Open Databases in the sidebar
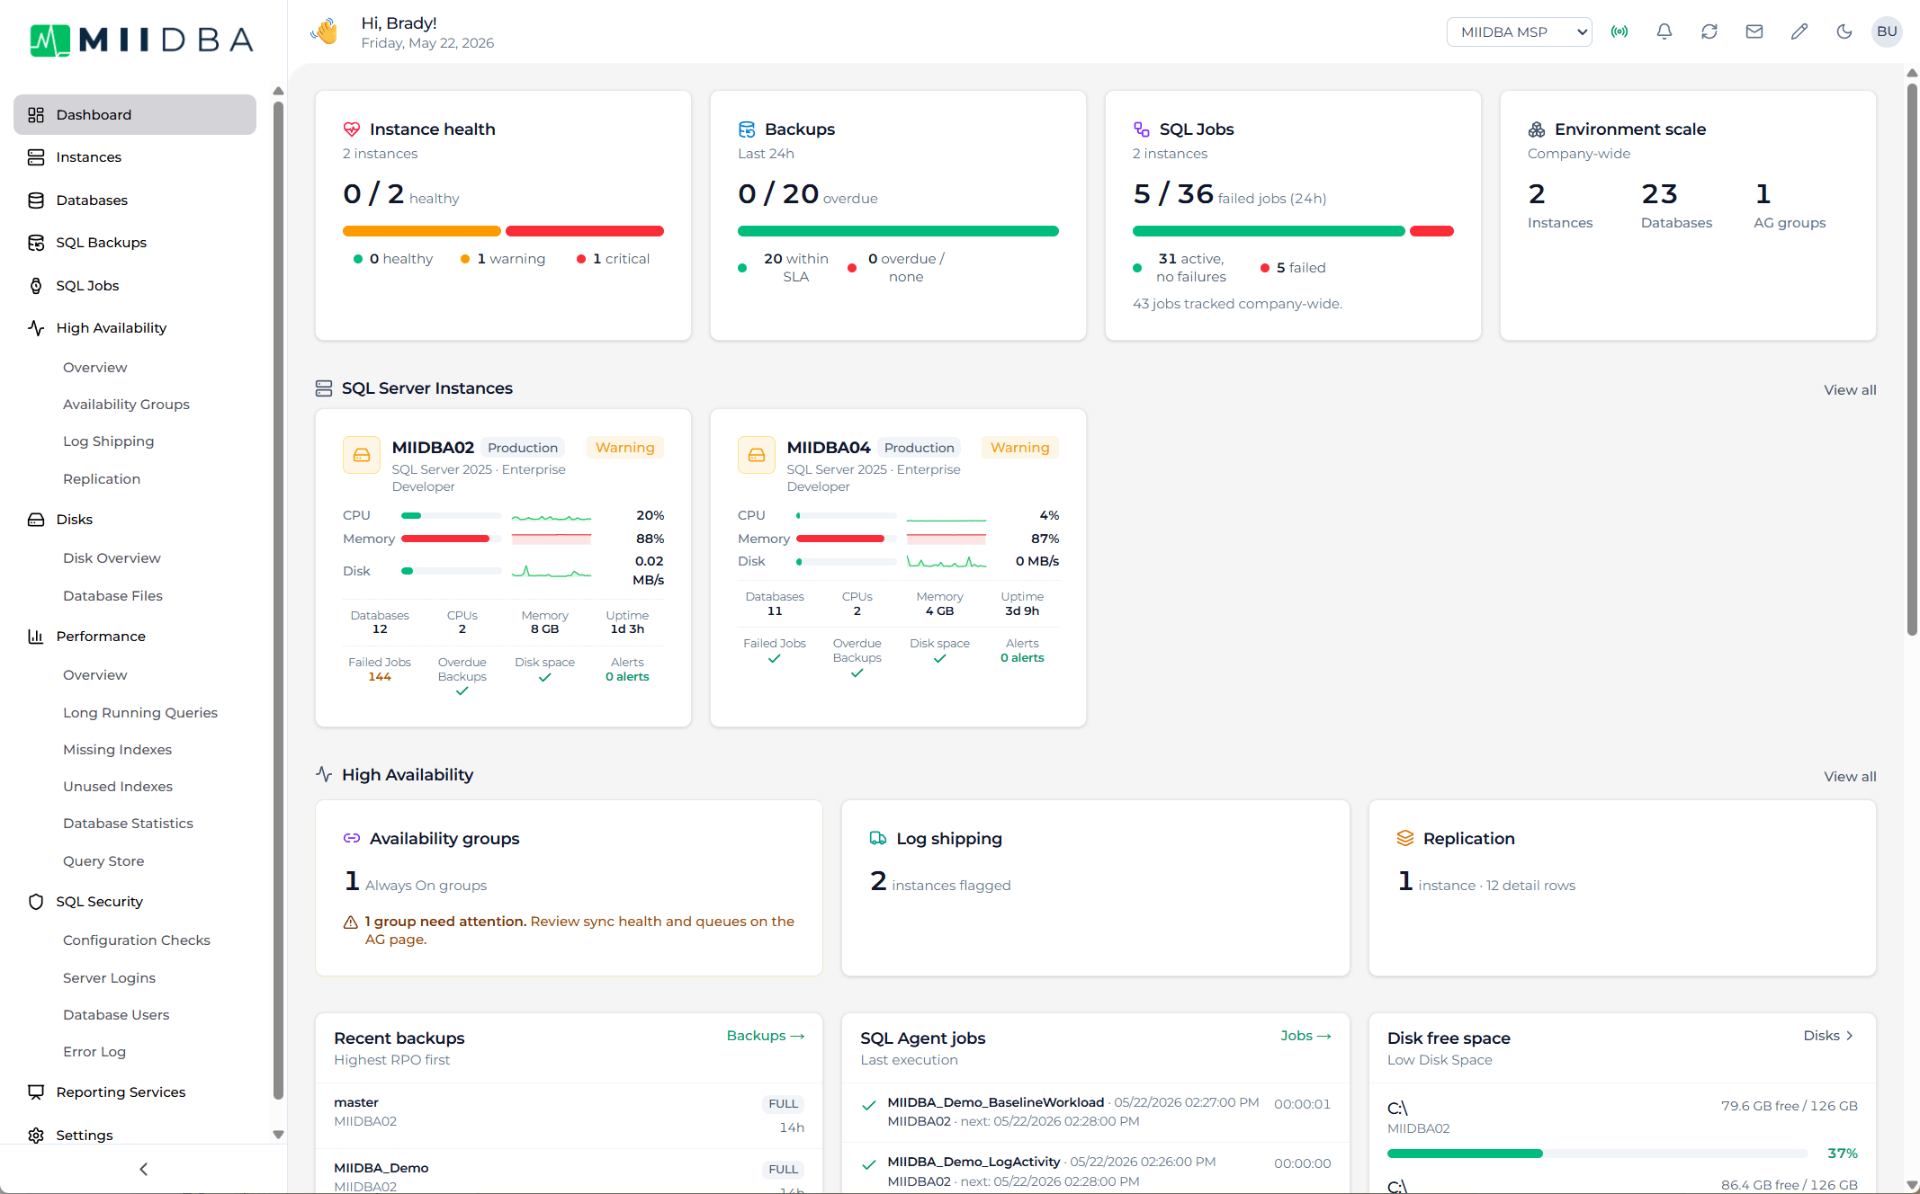Screen dimensions: 1920x1194 coord(134,200)
